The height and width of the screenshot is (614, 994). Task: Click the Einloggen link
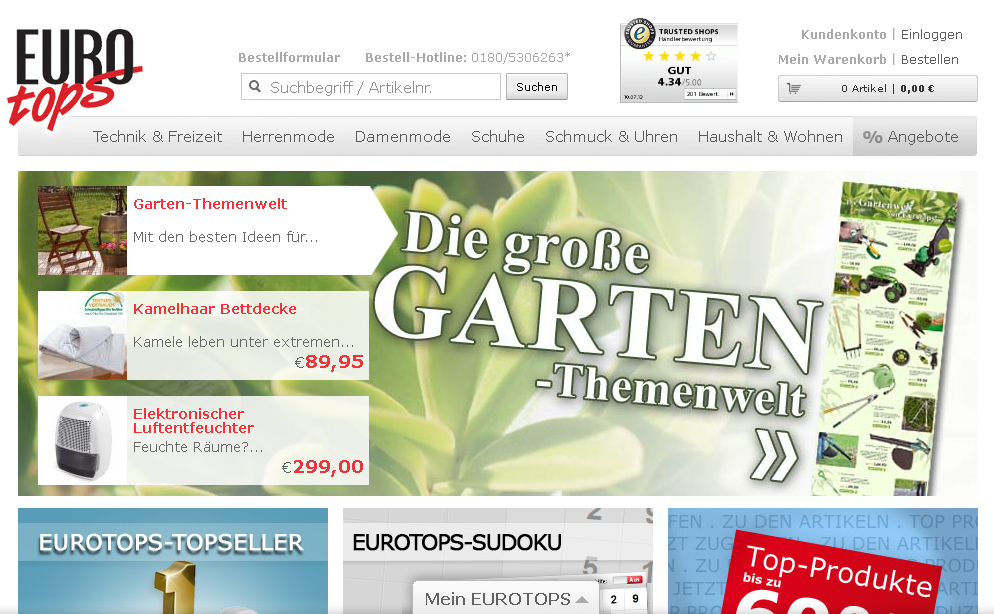tap(931, 35)
